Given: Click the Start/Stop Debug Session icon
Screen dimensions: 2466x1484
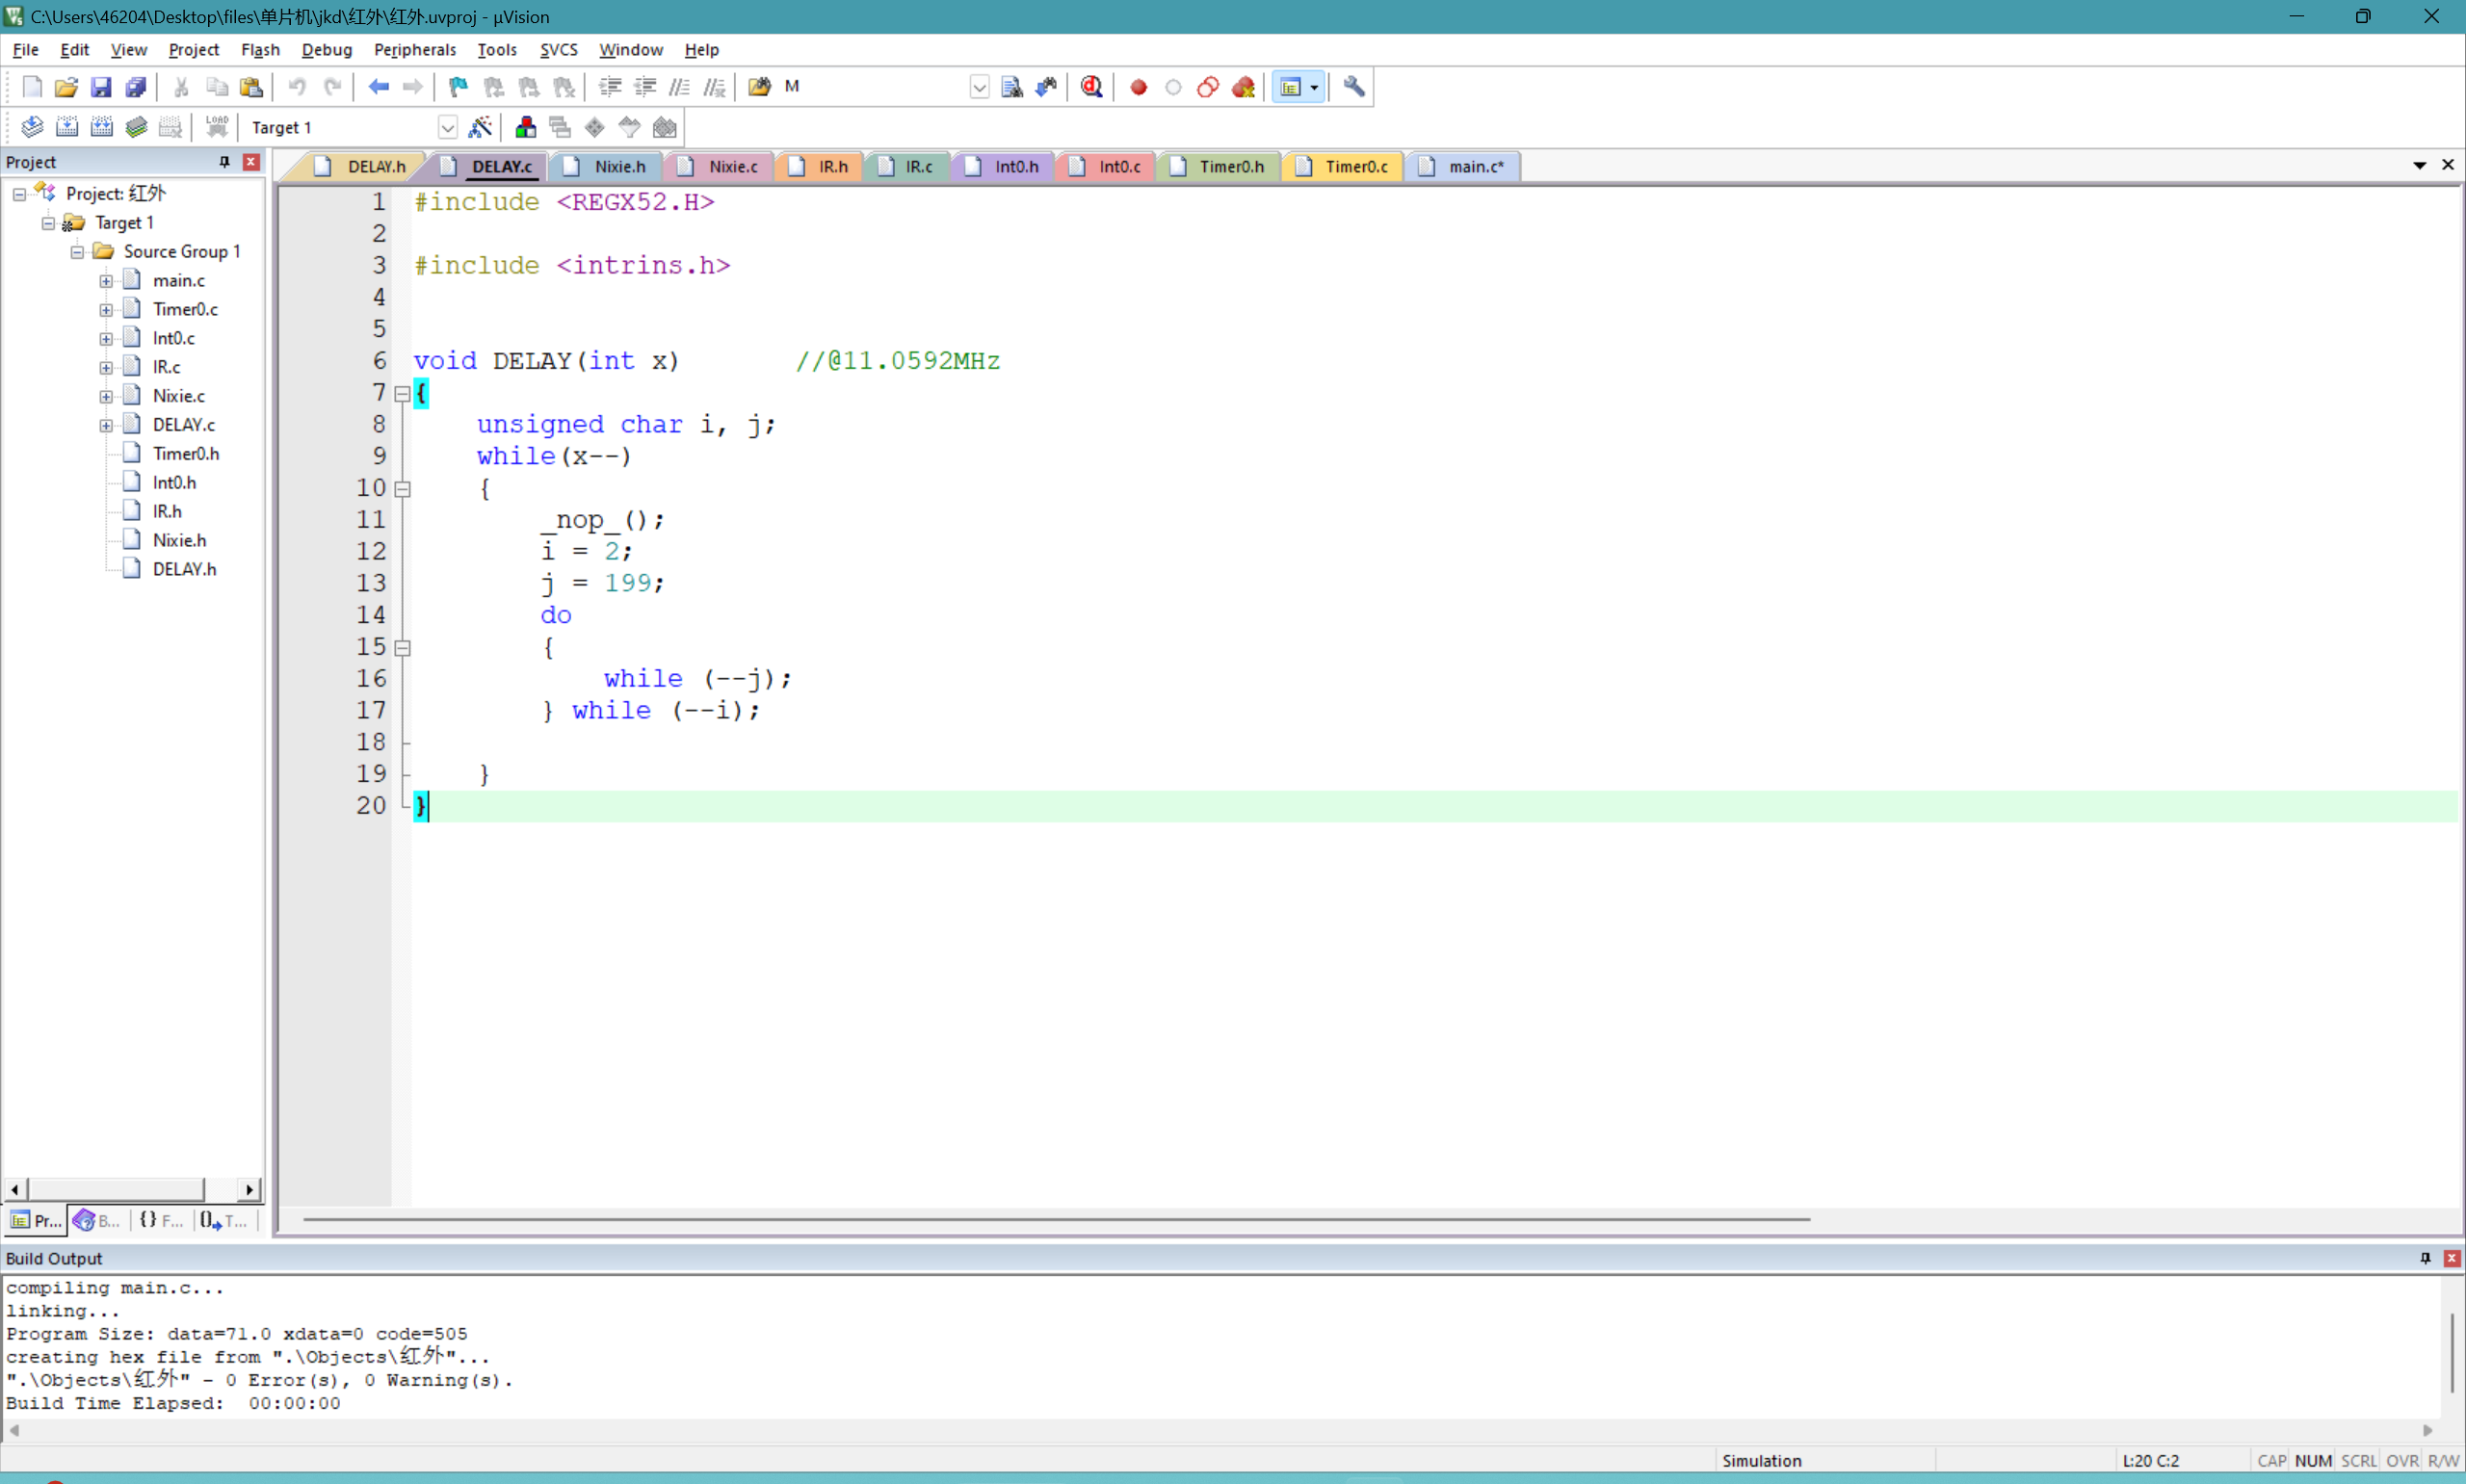Looking at the screenshot, I should pos(1091,87).
